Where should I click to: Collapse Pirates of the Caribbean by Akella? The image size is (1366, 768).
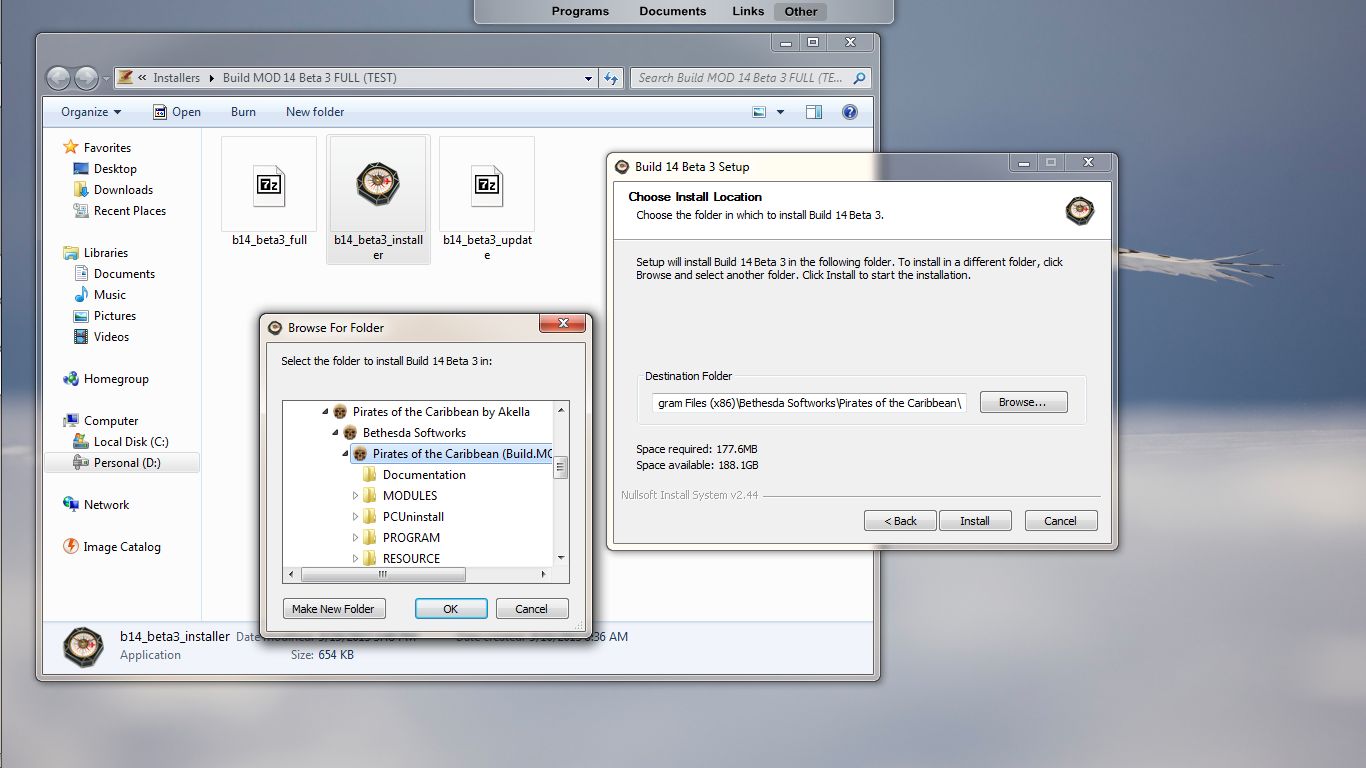pyautogui.click(x=325, y=412)
